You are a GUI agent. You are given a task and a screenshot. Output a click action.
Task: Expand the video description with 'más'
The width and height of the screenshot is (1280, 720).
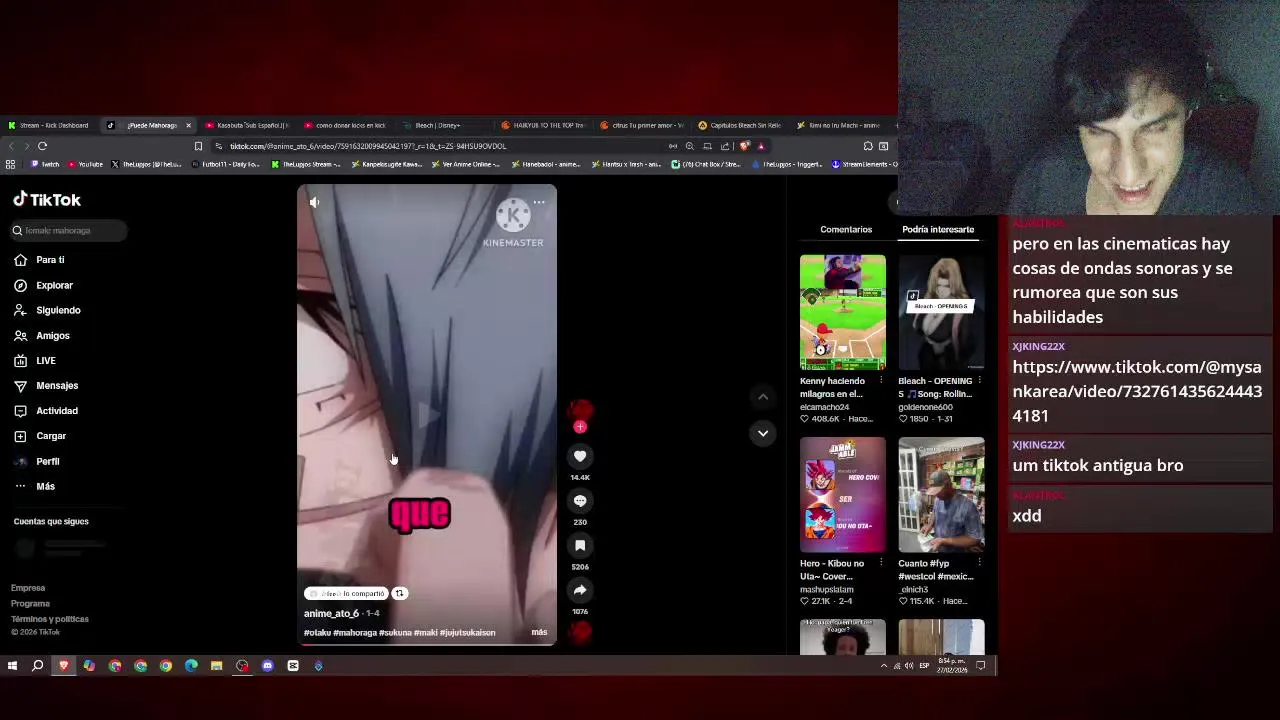(539, 632)
